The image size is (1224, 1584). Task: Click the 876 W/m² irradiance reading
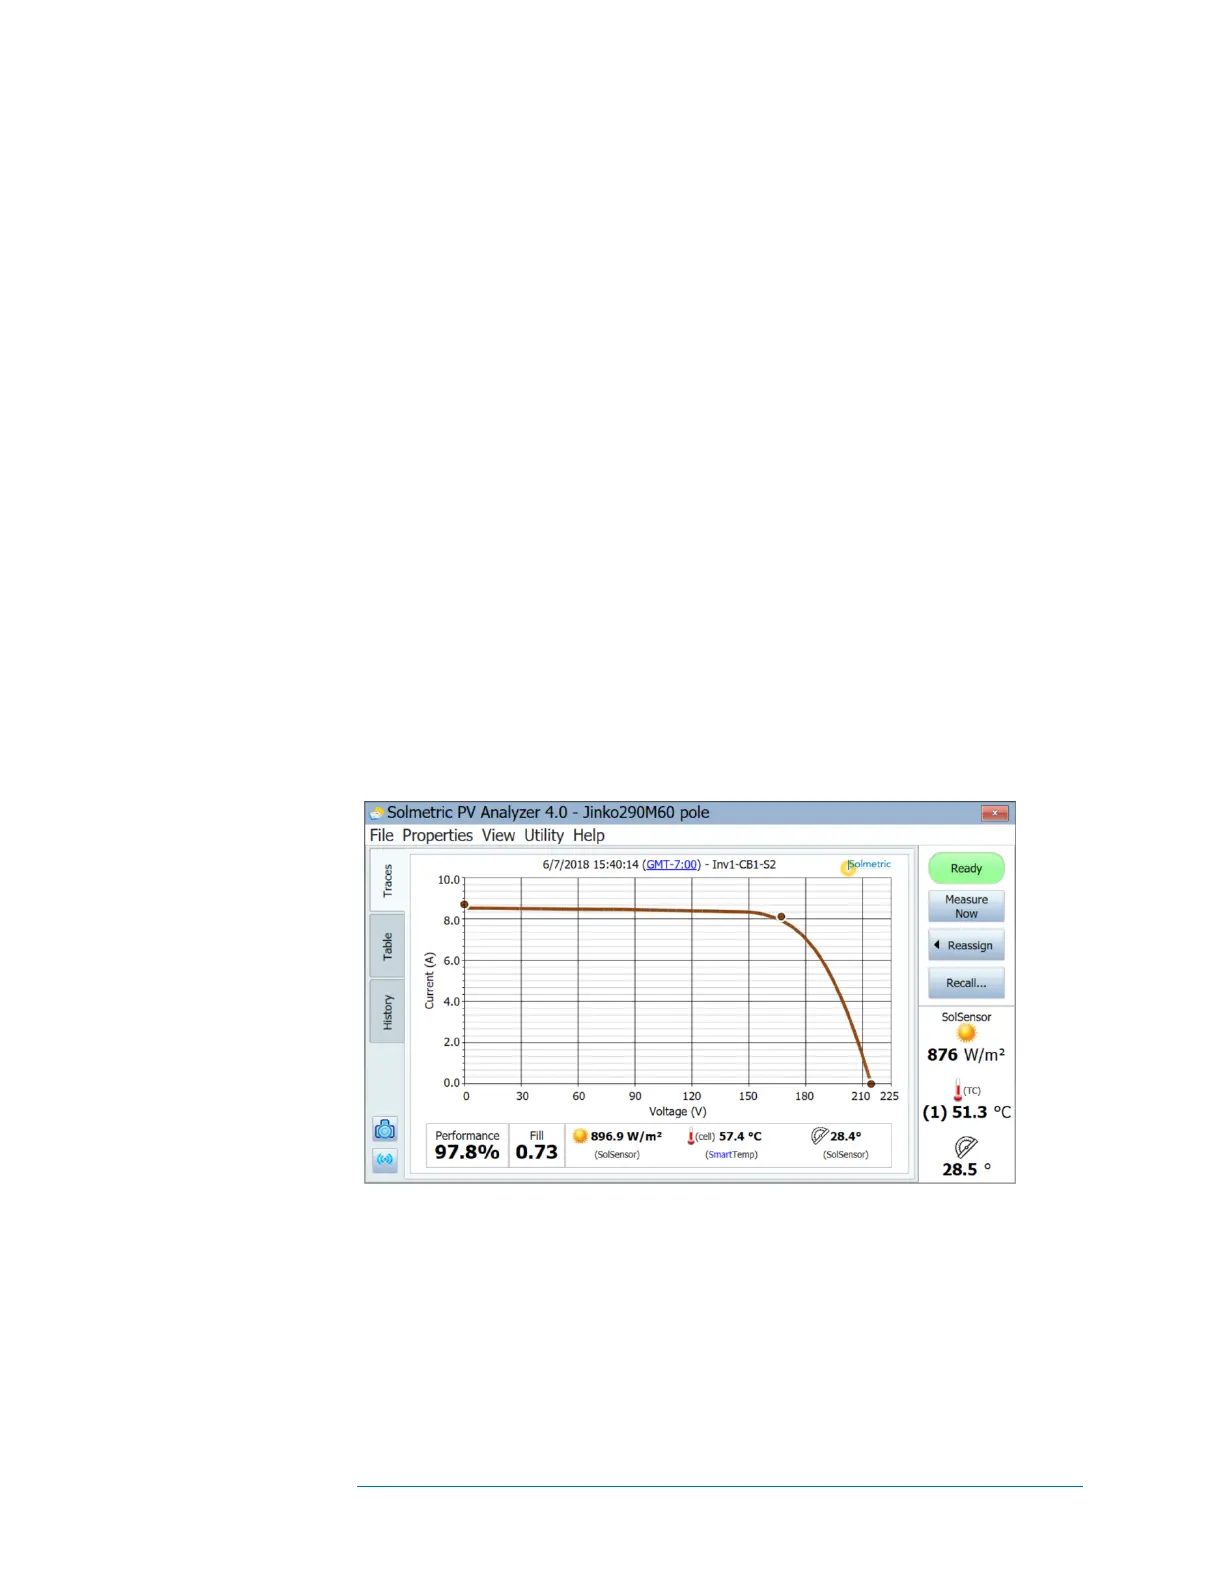click(966, 1055)
